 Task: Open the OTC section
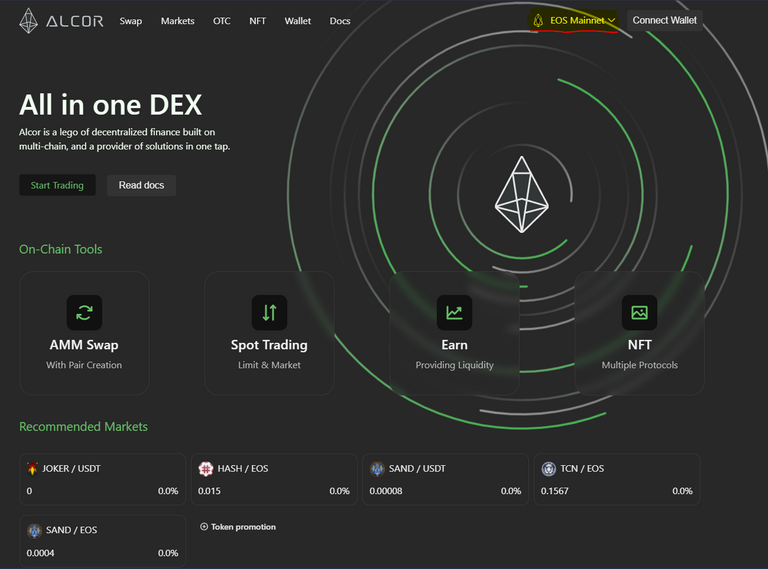click(221, 21)
